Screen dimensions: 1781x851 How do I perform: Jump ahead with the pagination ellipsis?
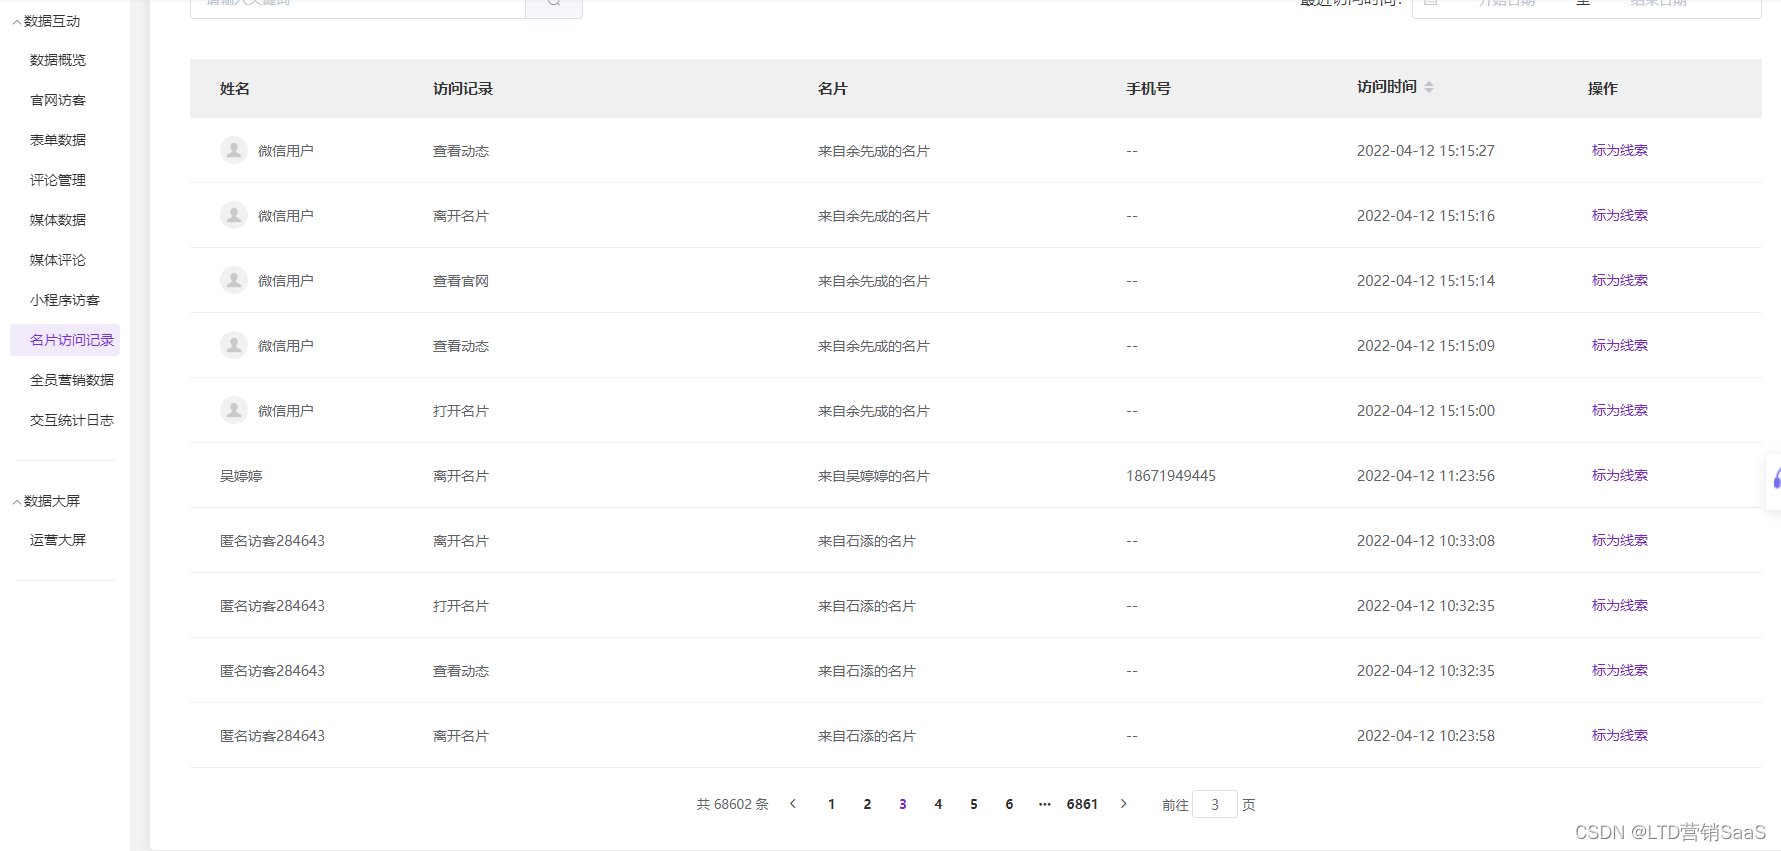click(1045, 804)
